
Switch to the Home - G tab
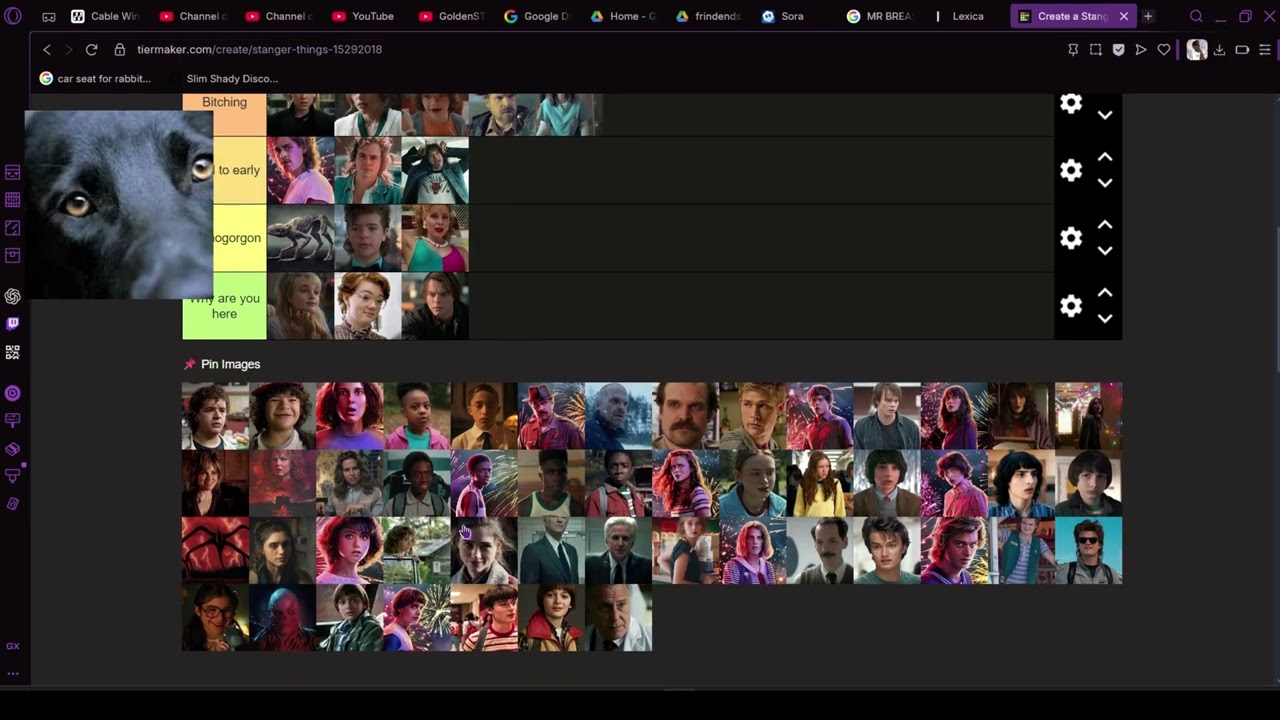[x=623, y=16]
